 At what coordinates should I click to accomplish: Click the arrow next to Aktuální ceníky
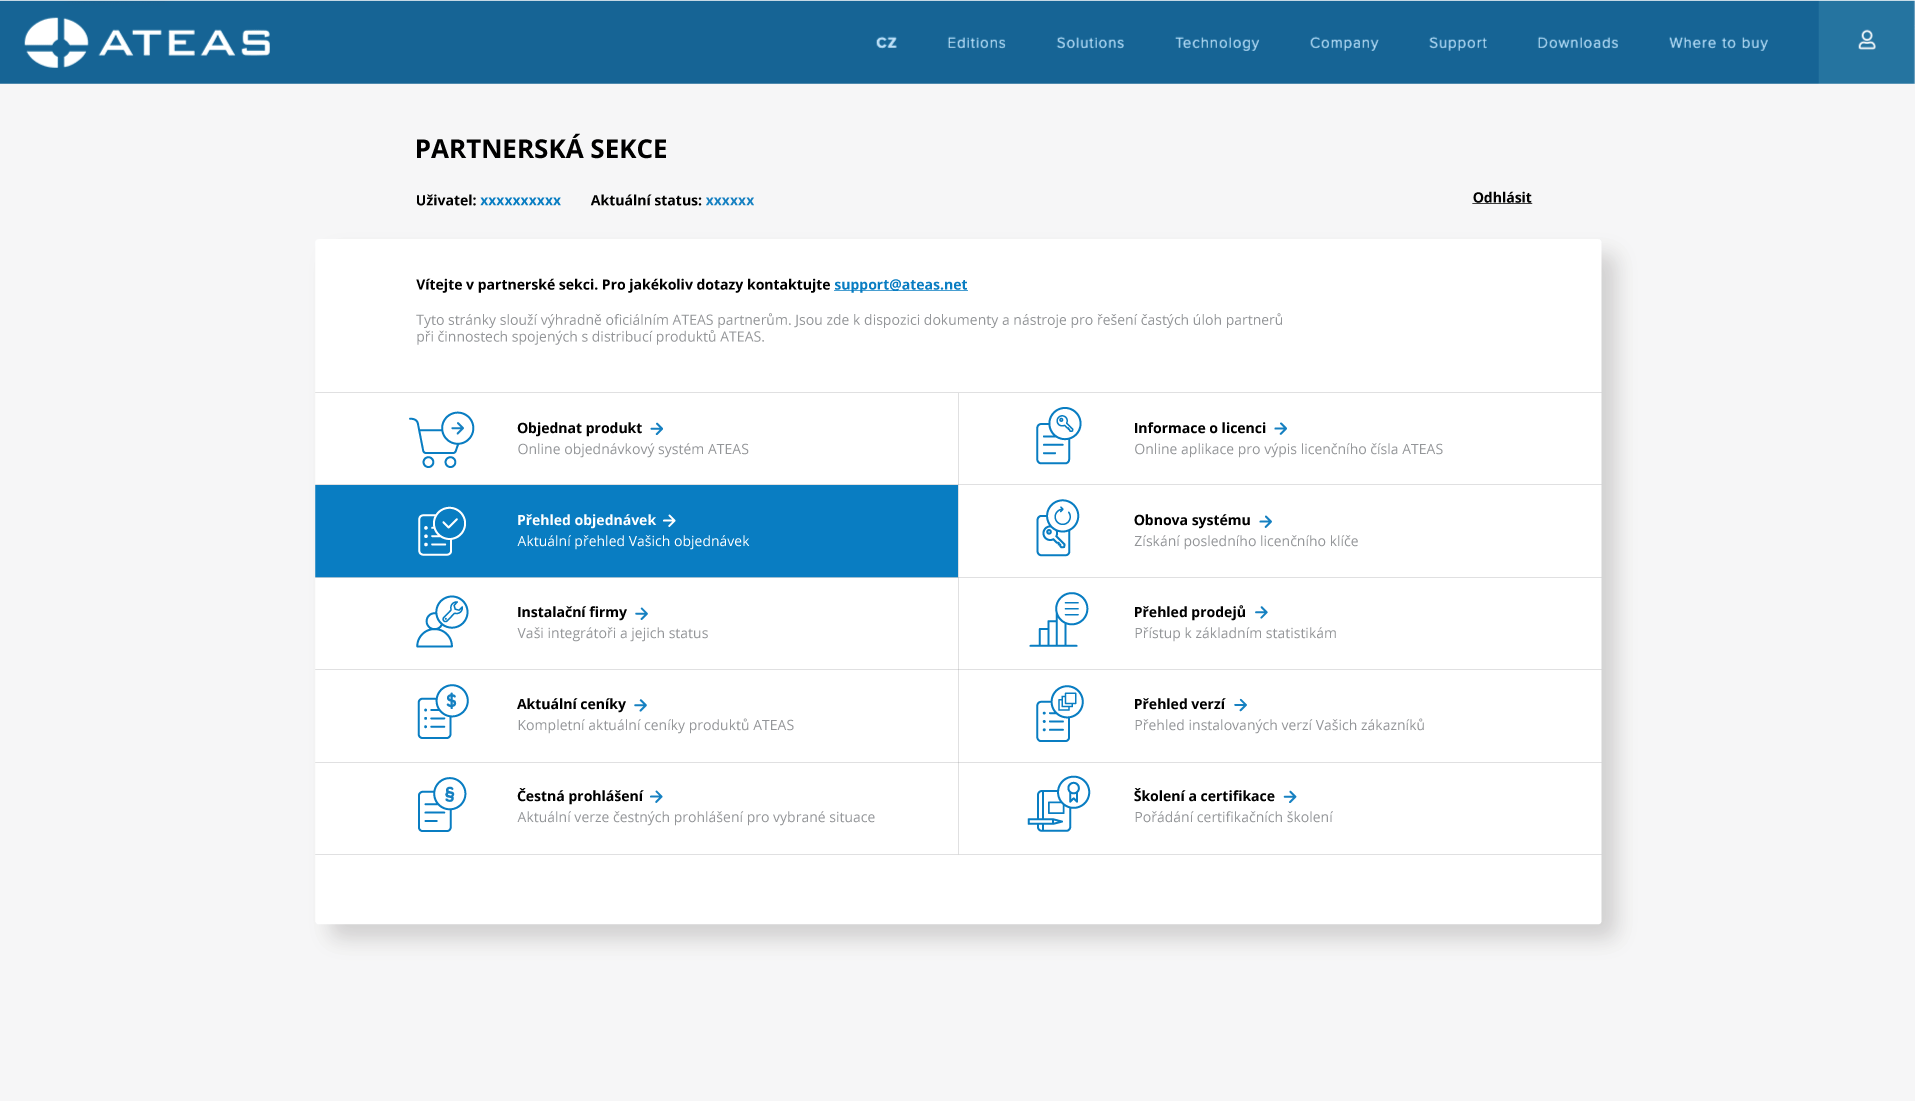(x=641, y=705)
